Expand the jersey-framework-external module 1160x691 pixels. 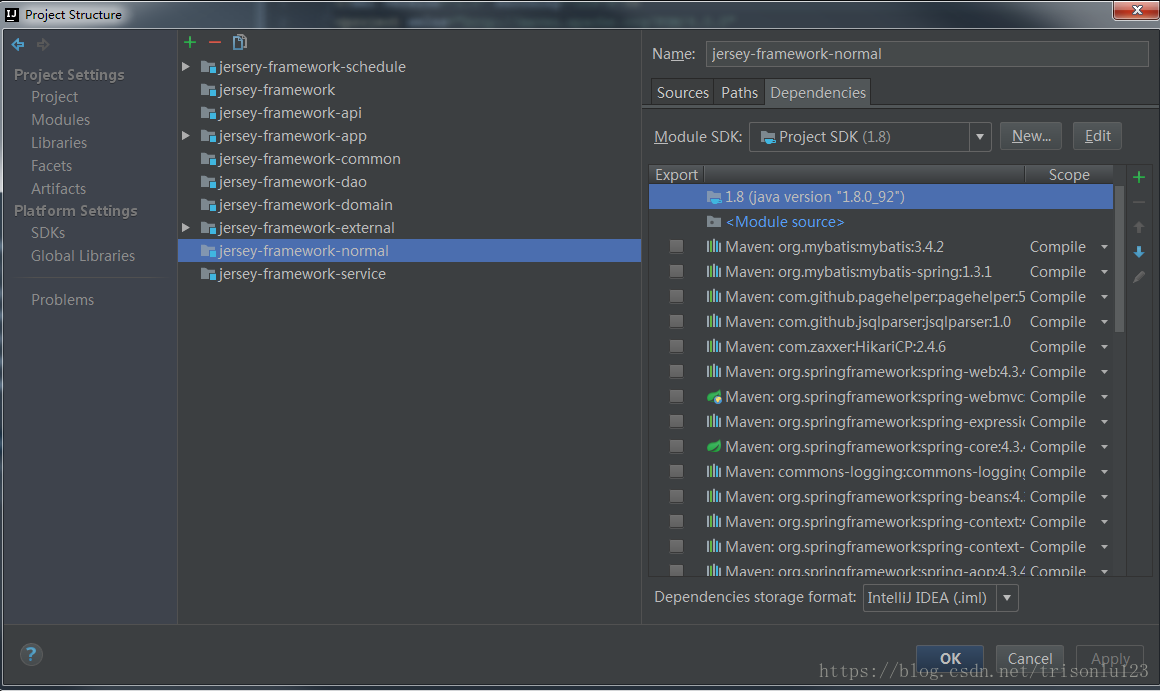[x=186, y=228]
